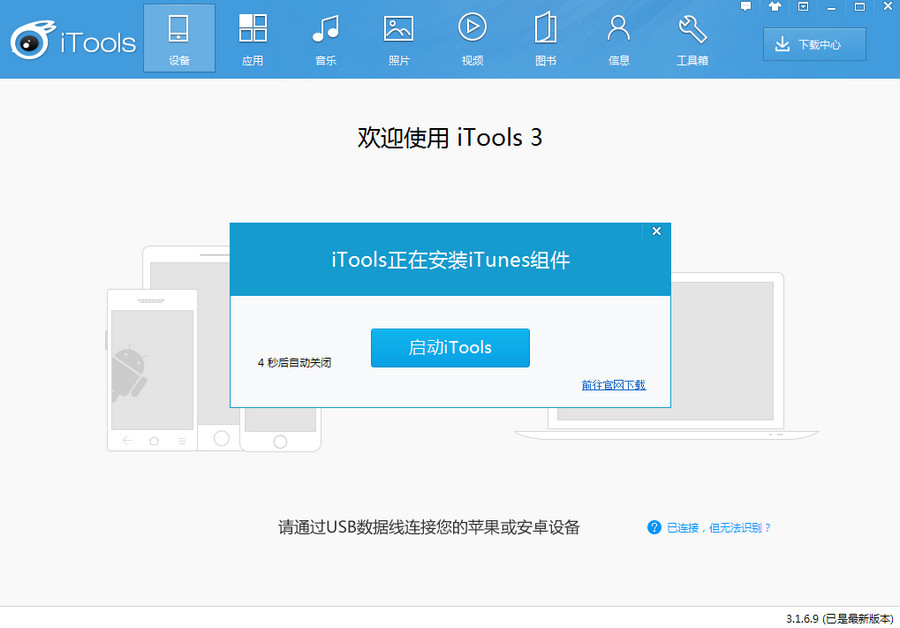Open the 信息 (Info) section
This screenshot has width=900, height=628.
click(x=618, y=39)
